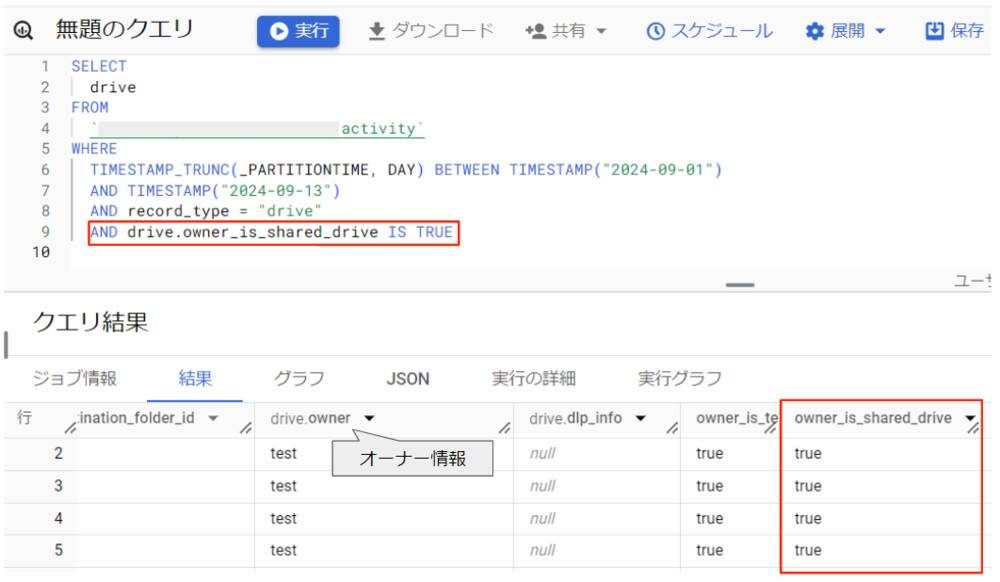The image size is (1000, 582).
Task: Click line 10 in the SQL editor
Action: pyautogui.click(x=300, y=253)
